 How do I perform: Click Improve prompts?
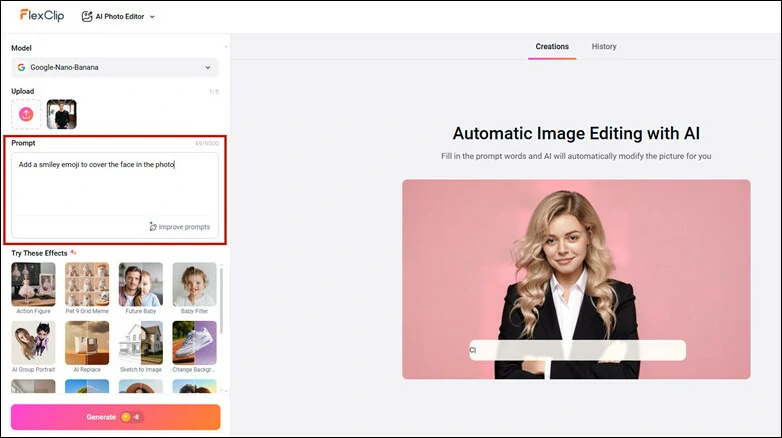coord(180,227)
